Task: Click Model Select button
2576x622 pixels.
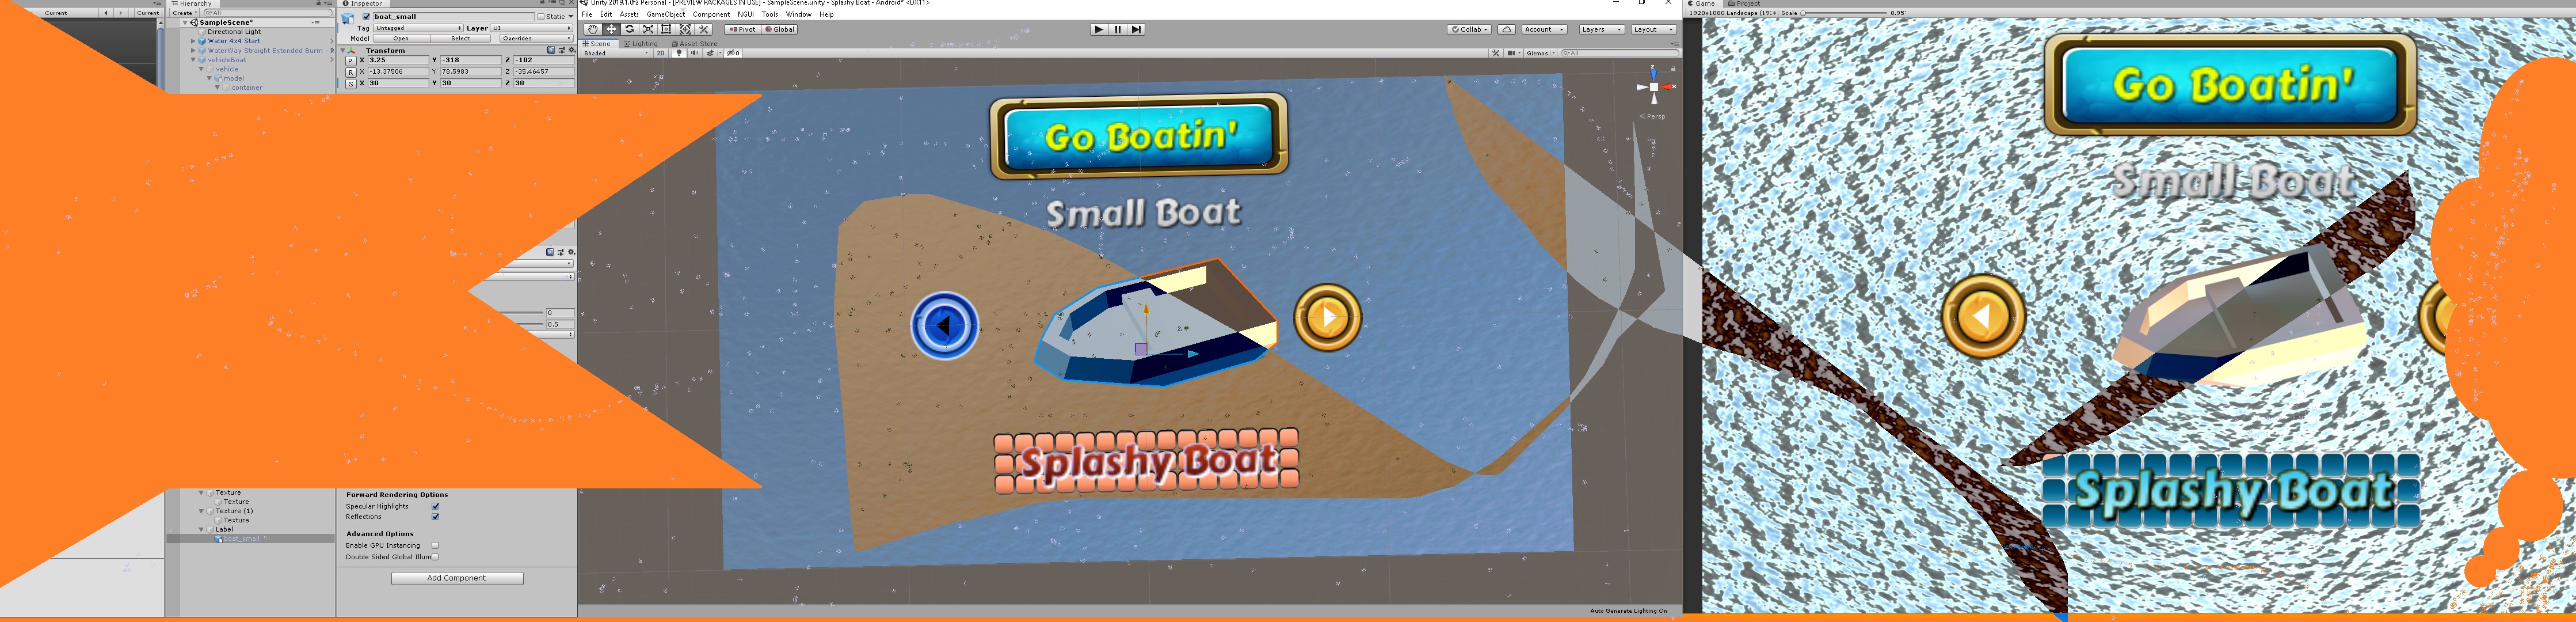Action: [460, 38]
